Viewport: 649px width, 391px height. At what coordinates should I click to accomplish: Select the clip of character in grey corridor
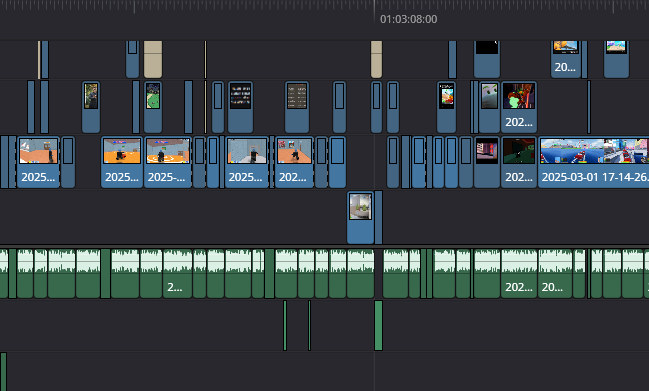(x=247, y=162)
